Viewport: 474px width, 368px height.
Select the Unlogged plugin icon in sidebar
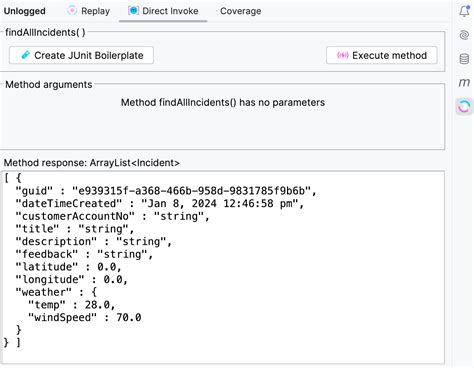464,106
